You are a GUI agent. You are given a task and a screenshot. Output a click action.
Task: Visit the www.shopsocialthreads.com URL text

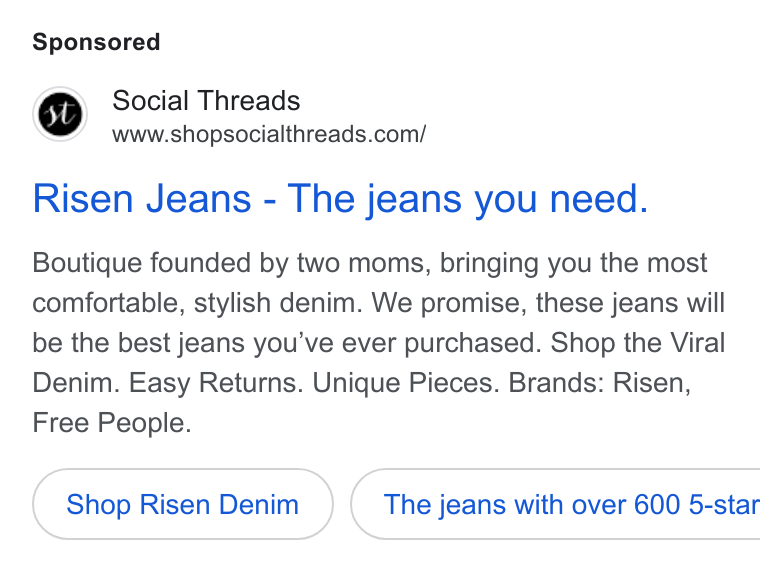click(x=269, y=134)
